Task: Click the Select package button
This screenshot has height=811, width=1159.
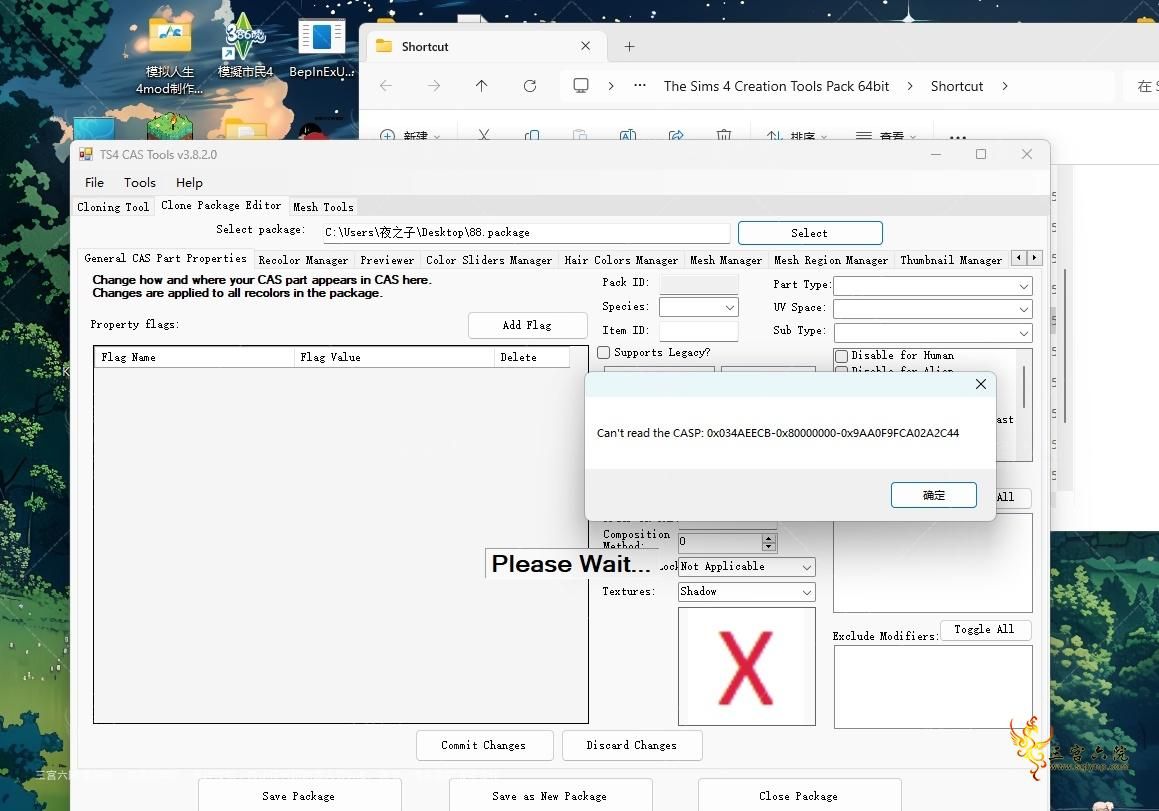Action: click(x=809, y=233)
